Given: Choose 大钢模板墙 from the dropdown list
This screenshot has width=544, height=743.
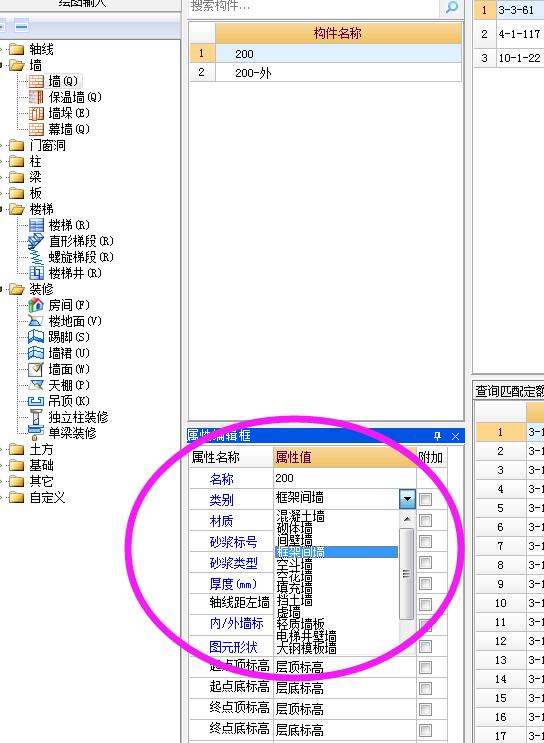Looking at the screenshot, I should coord(307,647).
